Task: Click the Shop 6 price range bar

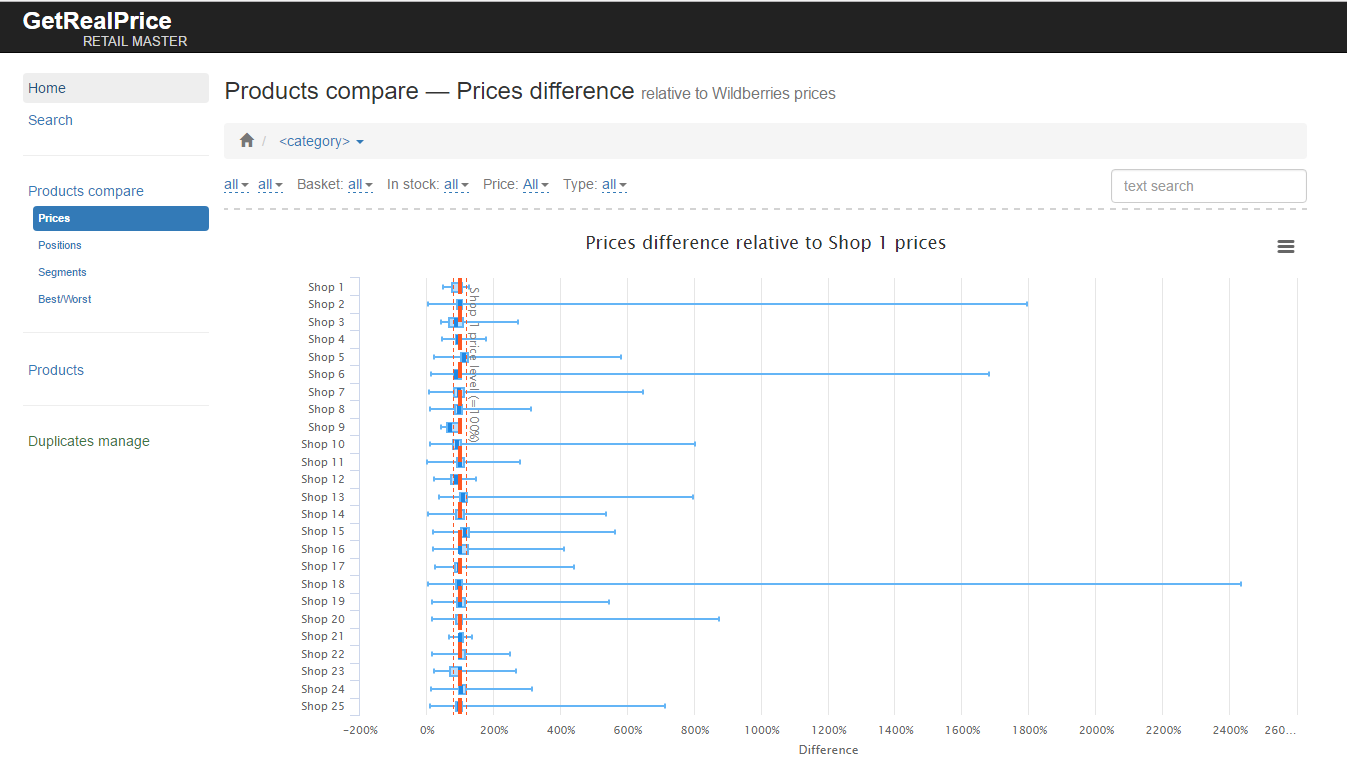Action: point(710,374)
